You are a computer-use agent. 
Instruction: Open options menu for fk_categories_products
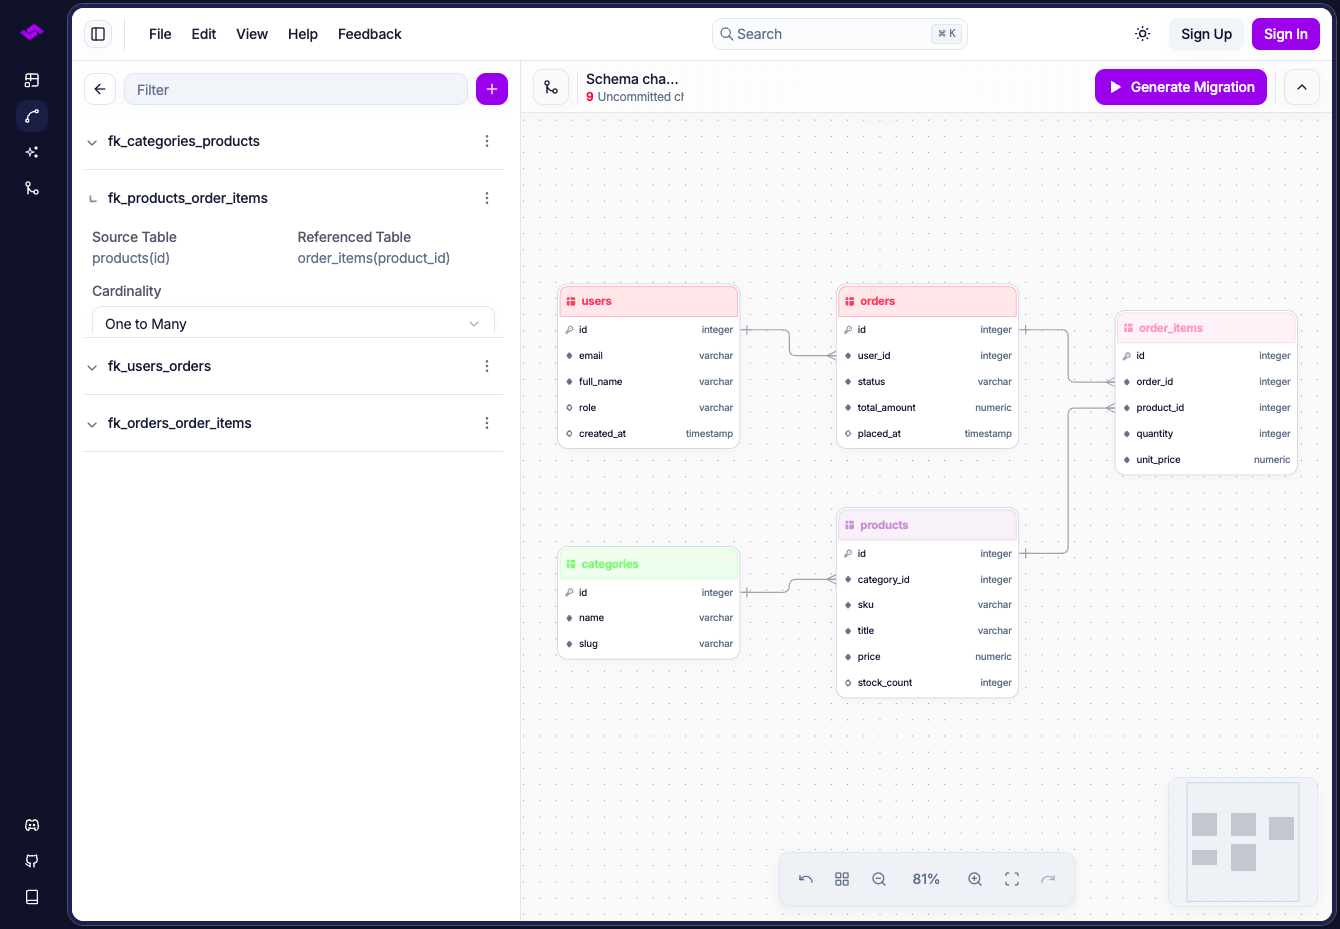click(x=487, y=141)
